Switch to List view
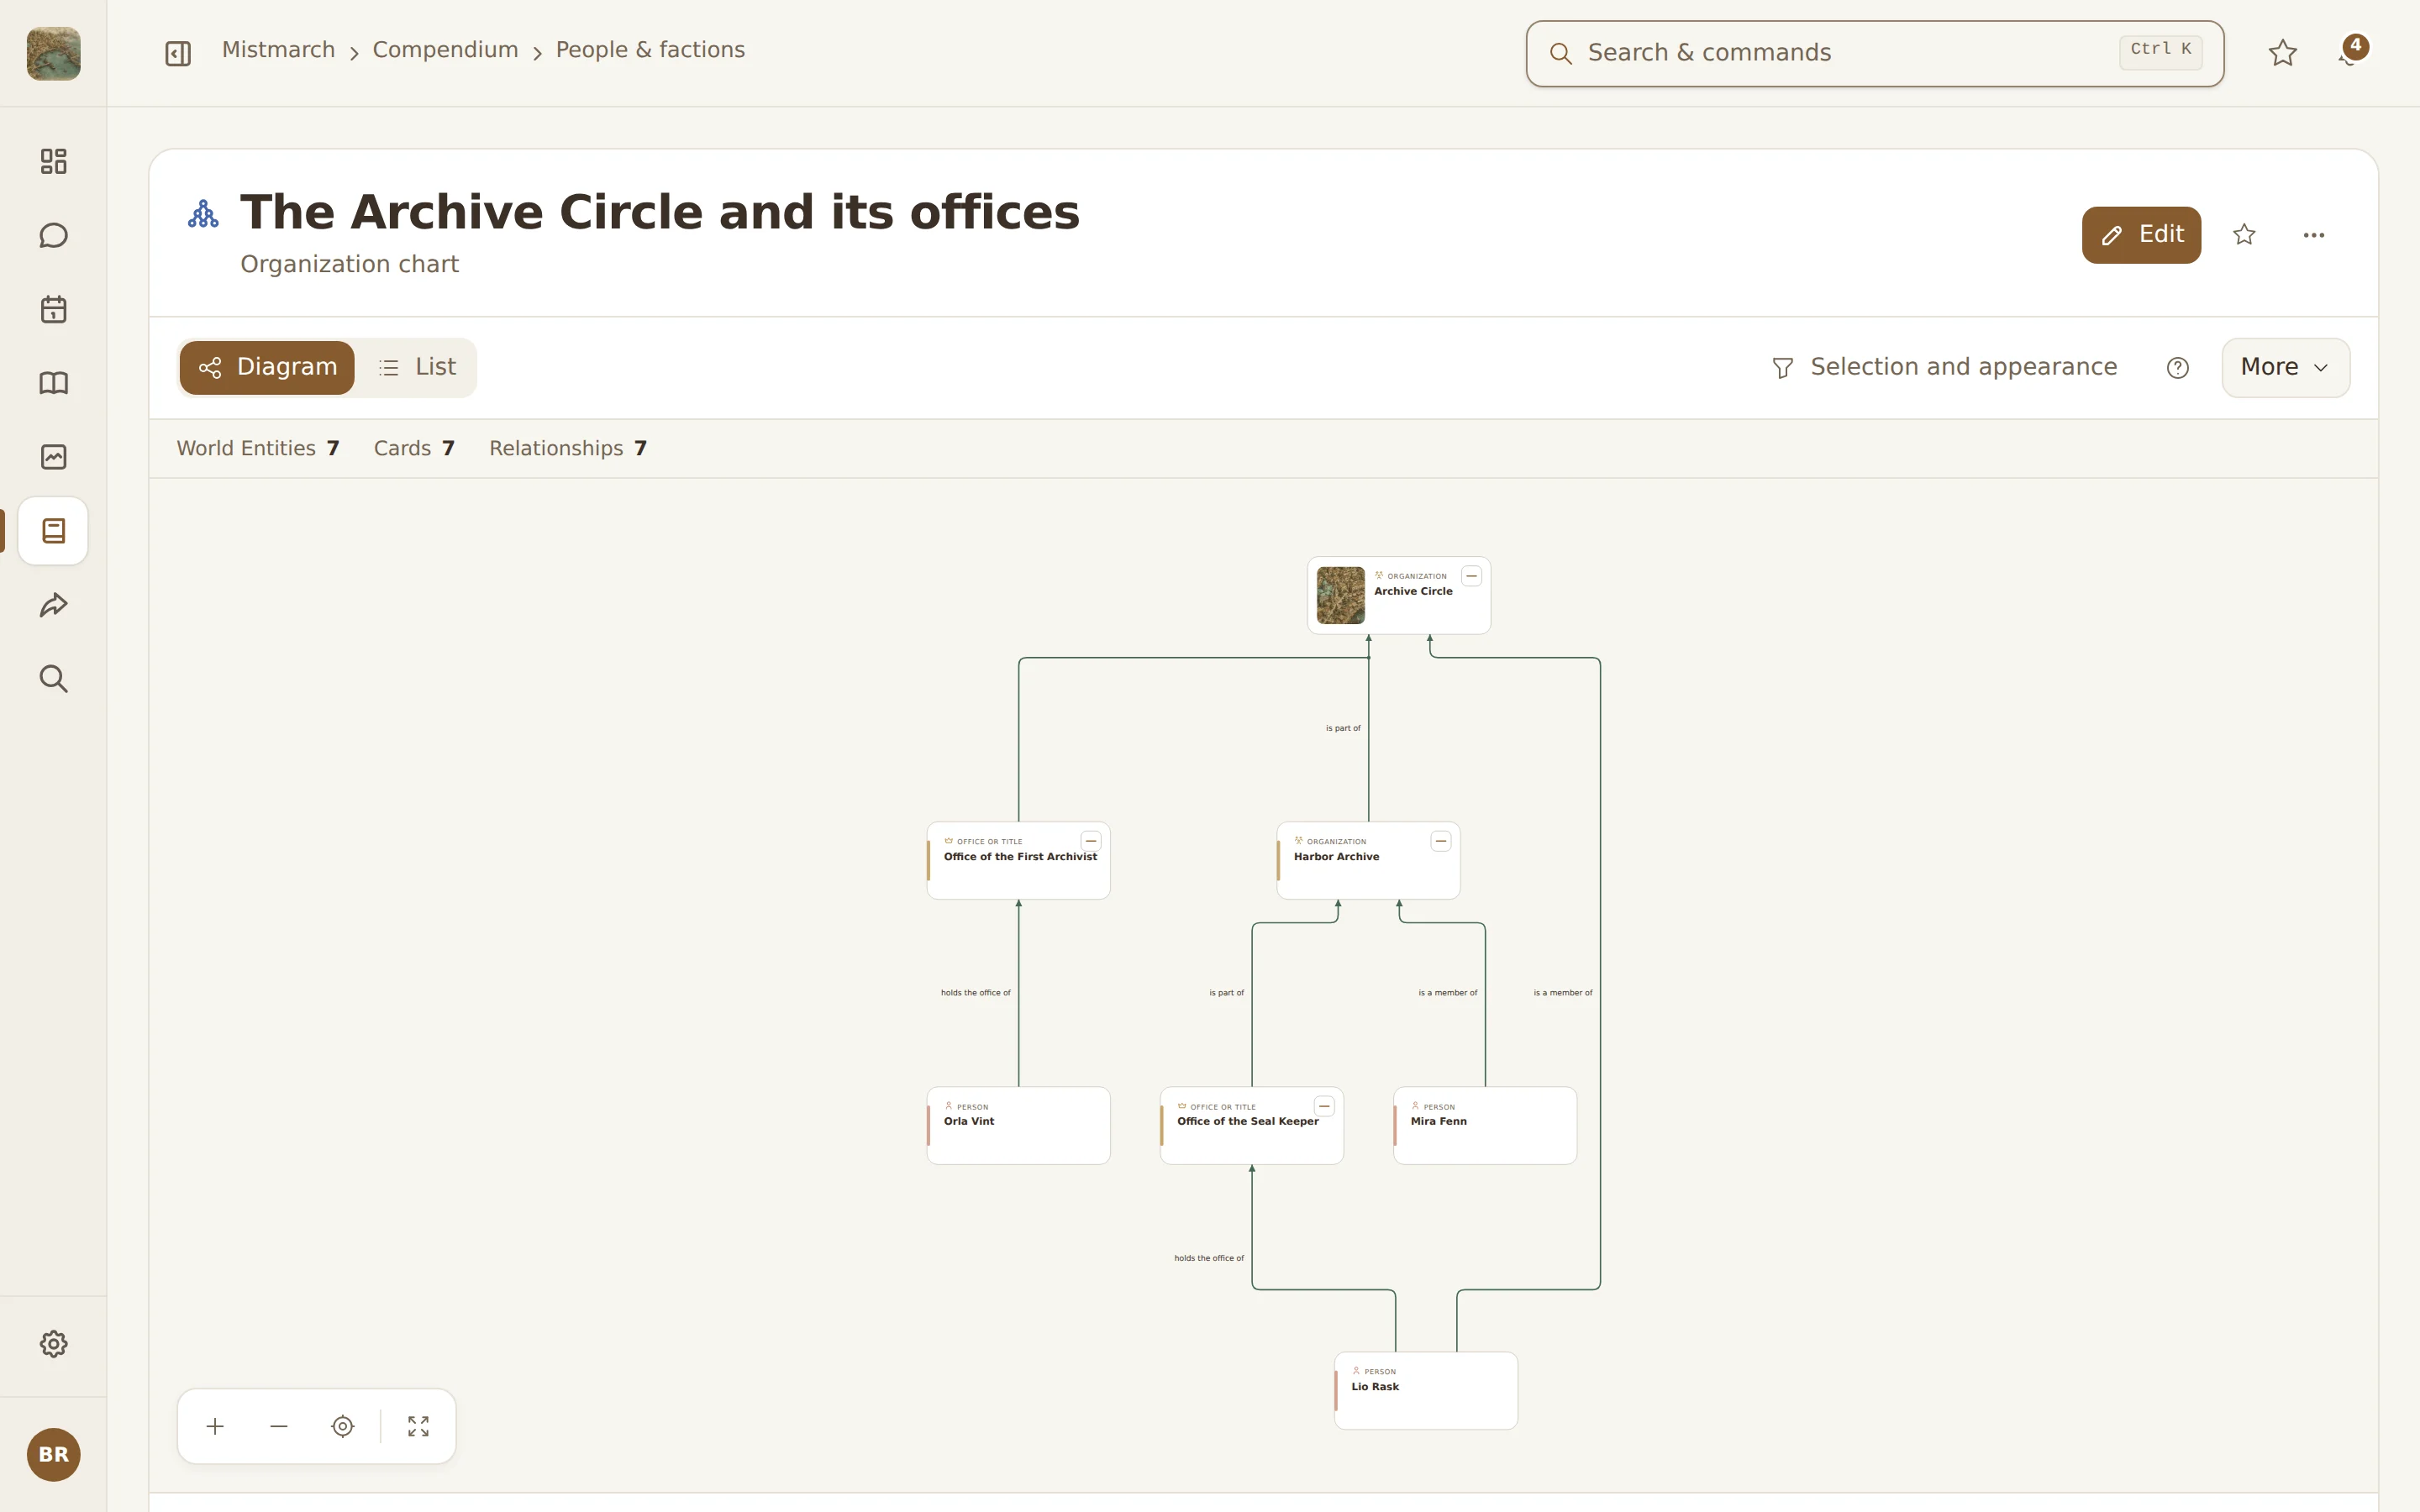The width and height of the screenshot is (2420, 1512). [417, 367]
